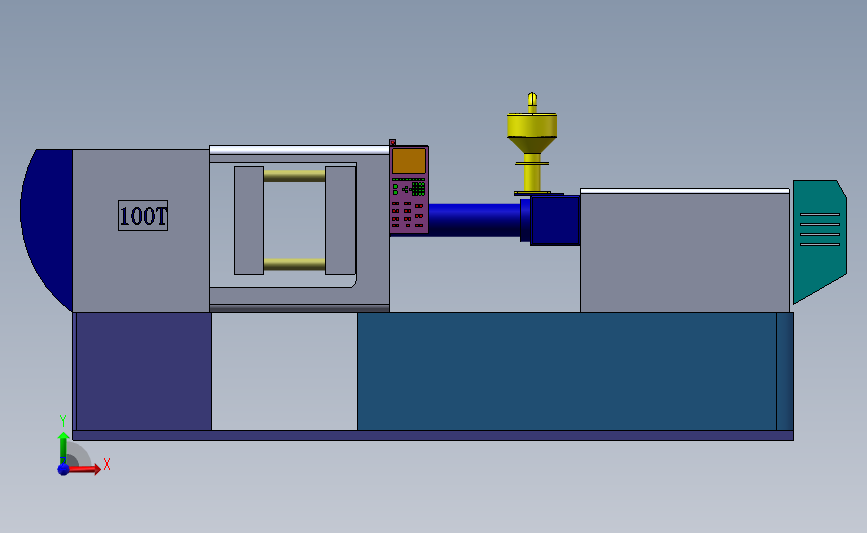Click the green Y axis arrow of the triad
Image resolution: width=867 pixels, height=533 pixels.
[x=63, y=448]
